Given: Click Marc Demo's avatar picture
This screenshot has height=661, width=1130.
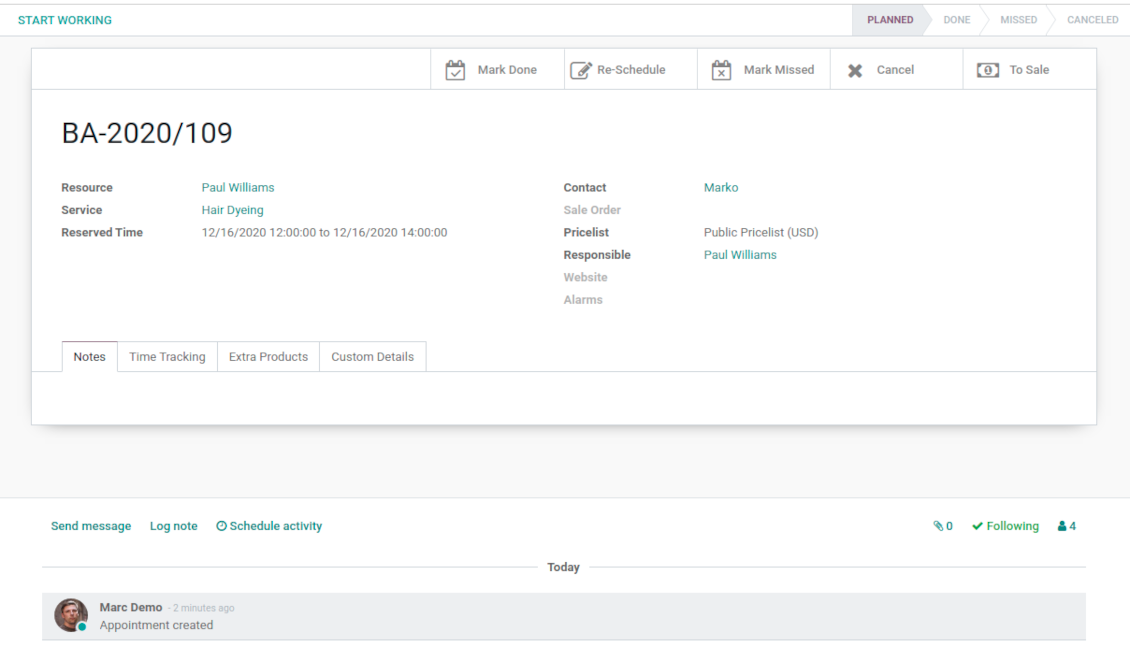Looking at the screenshot, I should [70, 615].
